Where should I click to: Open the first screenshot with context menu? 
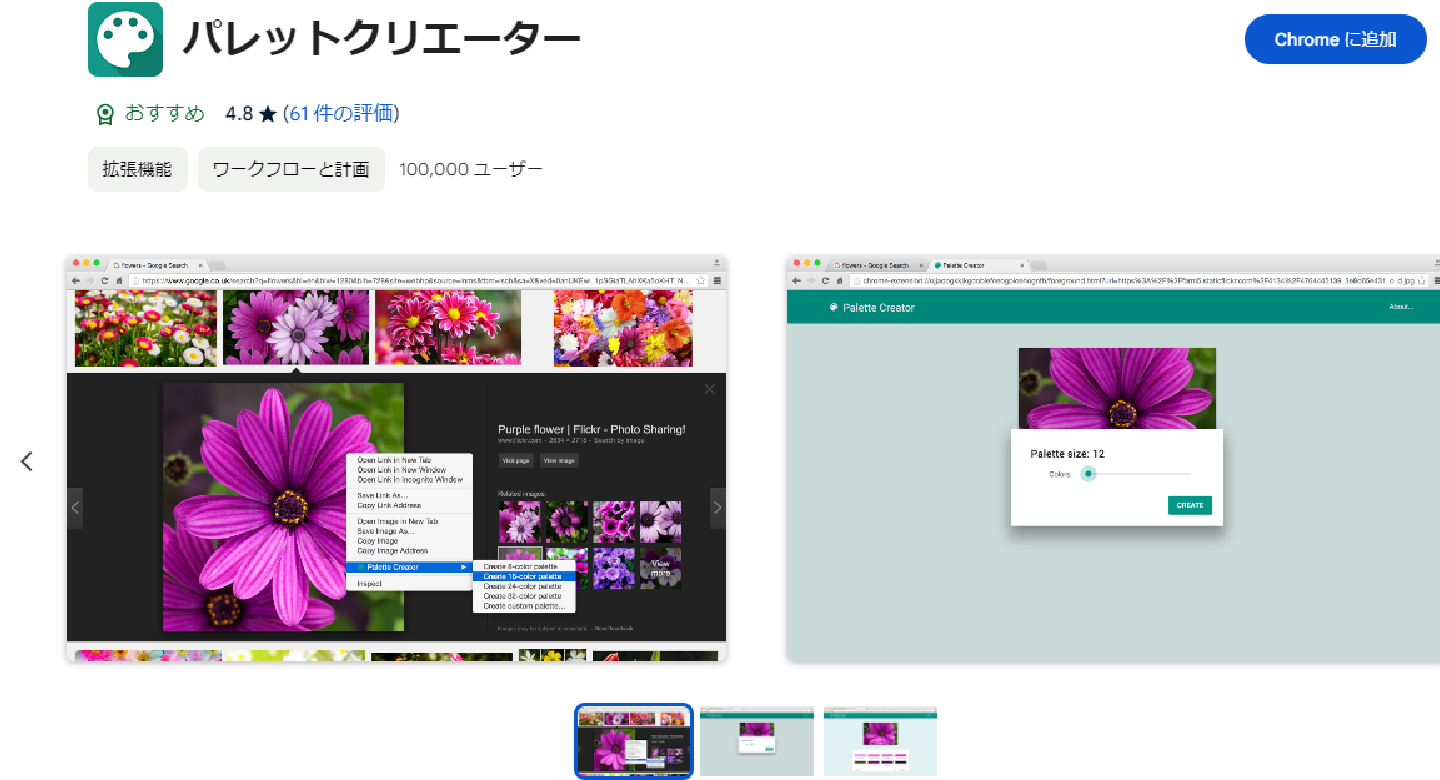point(397,458)
